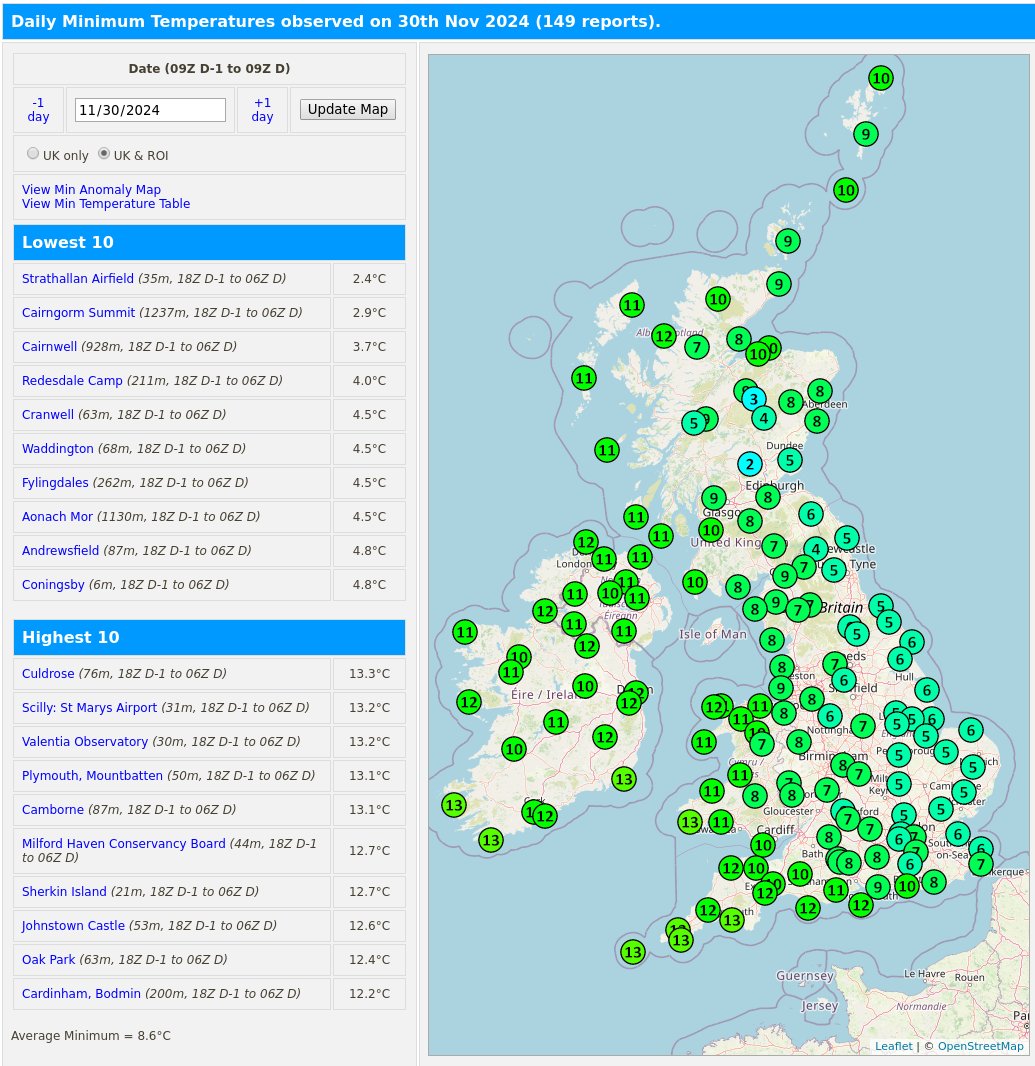Click the +1 day link

pyautogui.click(x=262, y=109)
